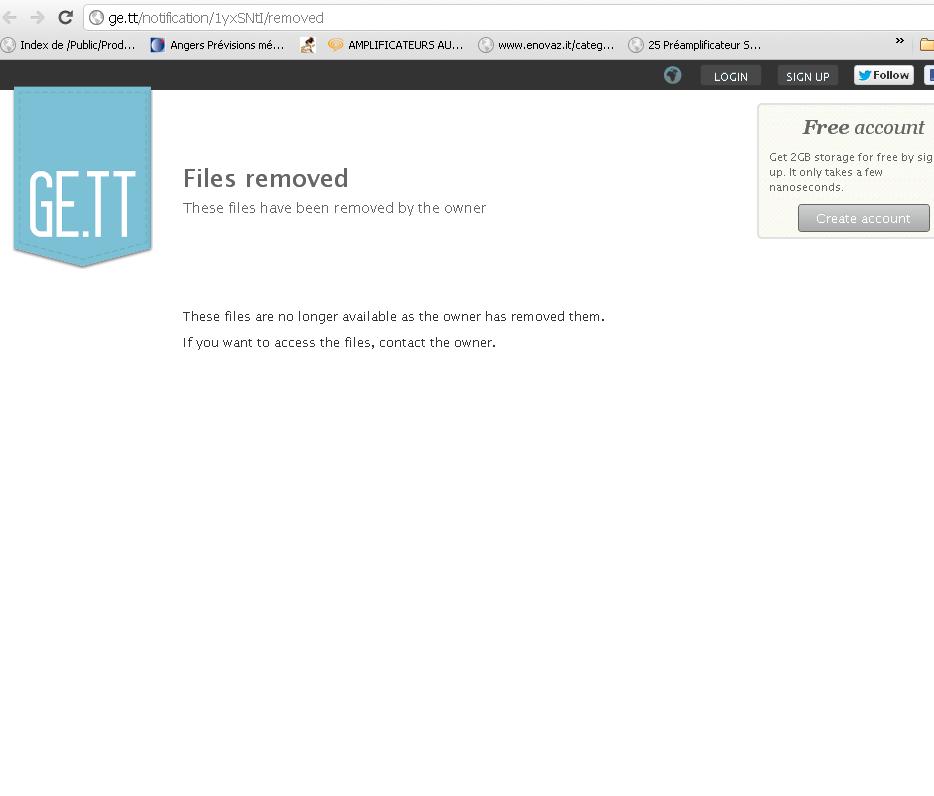This screenshot has width=934, height=796.
Task: Follow Ge.tt on Twitter
Action: click(x=884, y=75)
